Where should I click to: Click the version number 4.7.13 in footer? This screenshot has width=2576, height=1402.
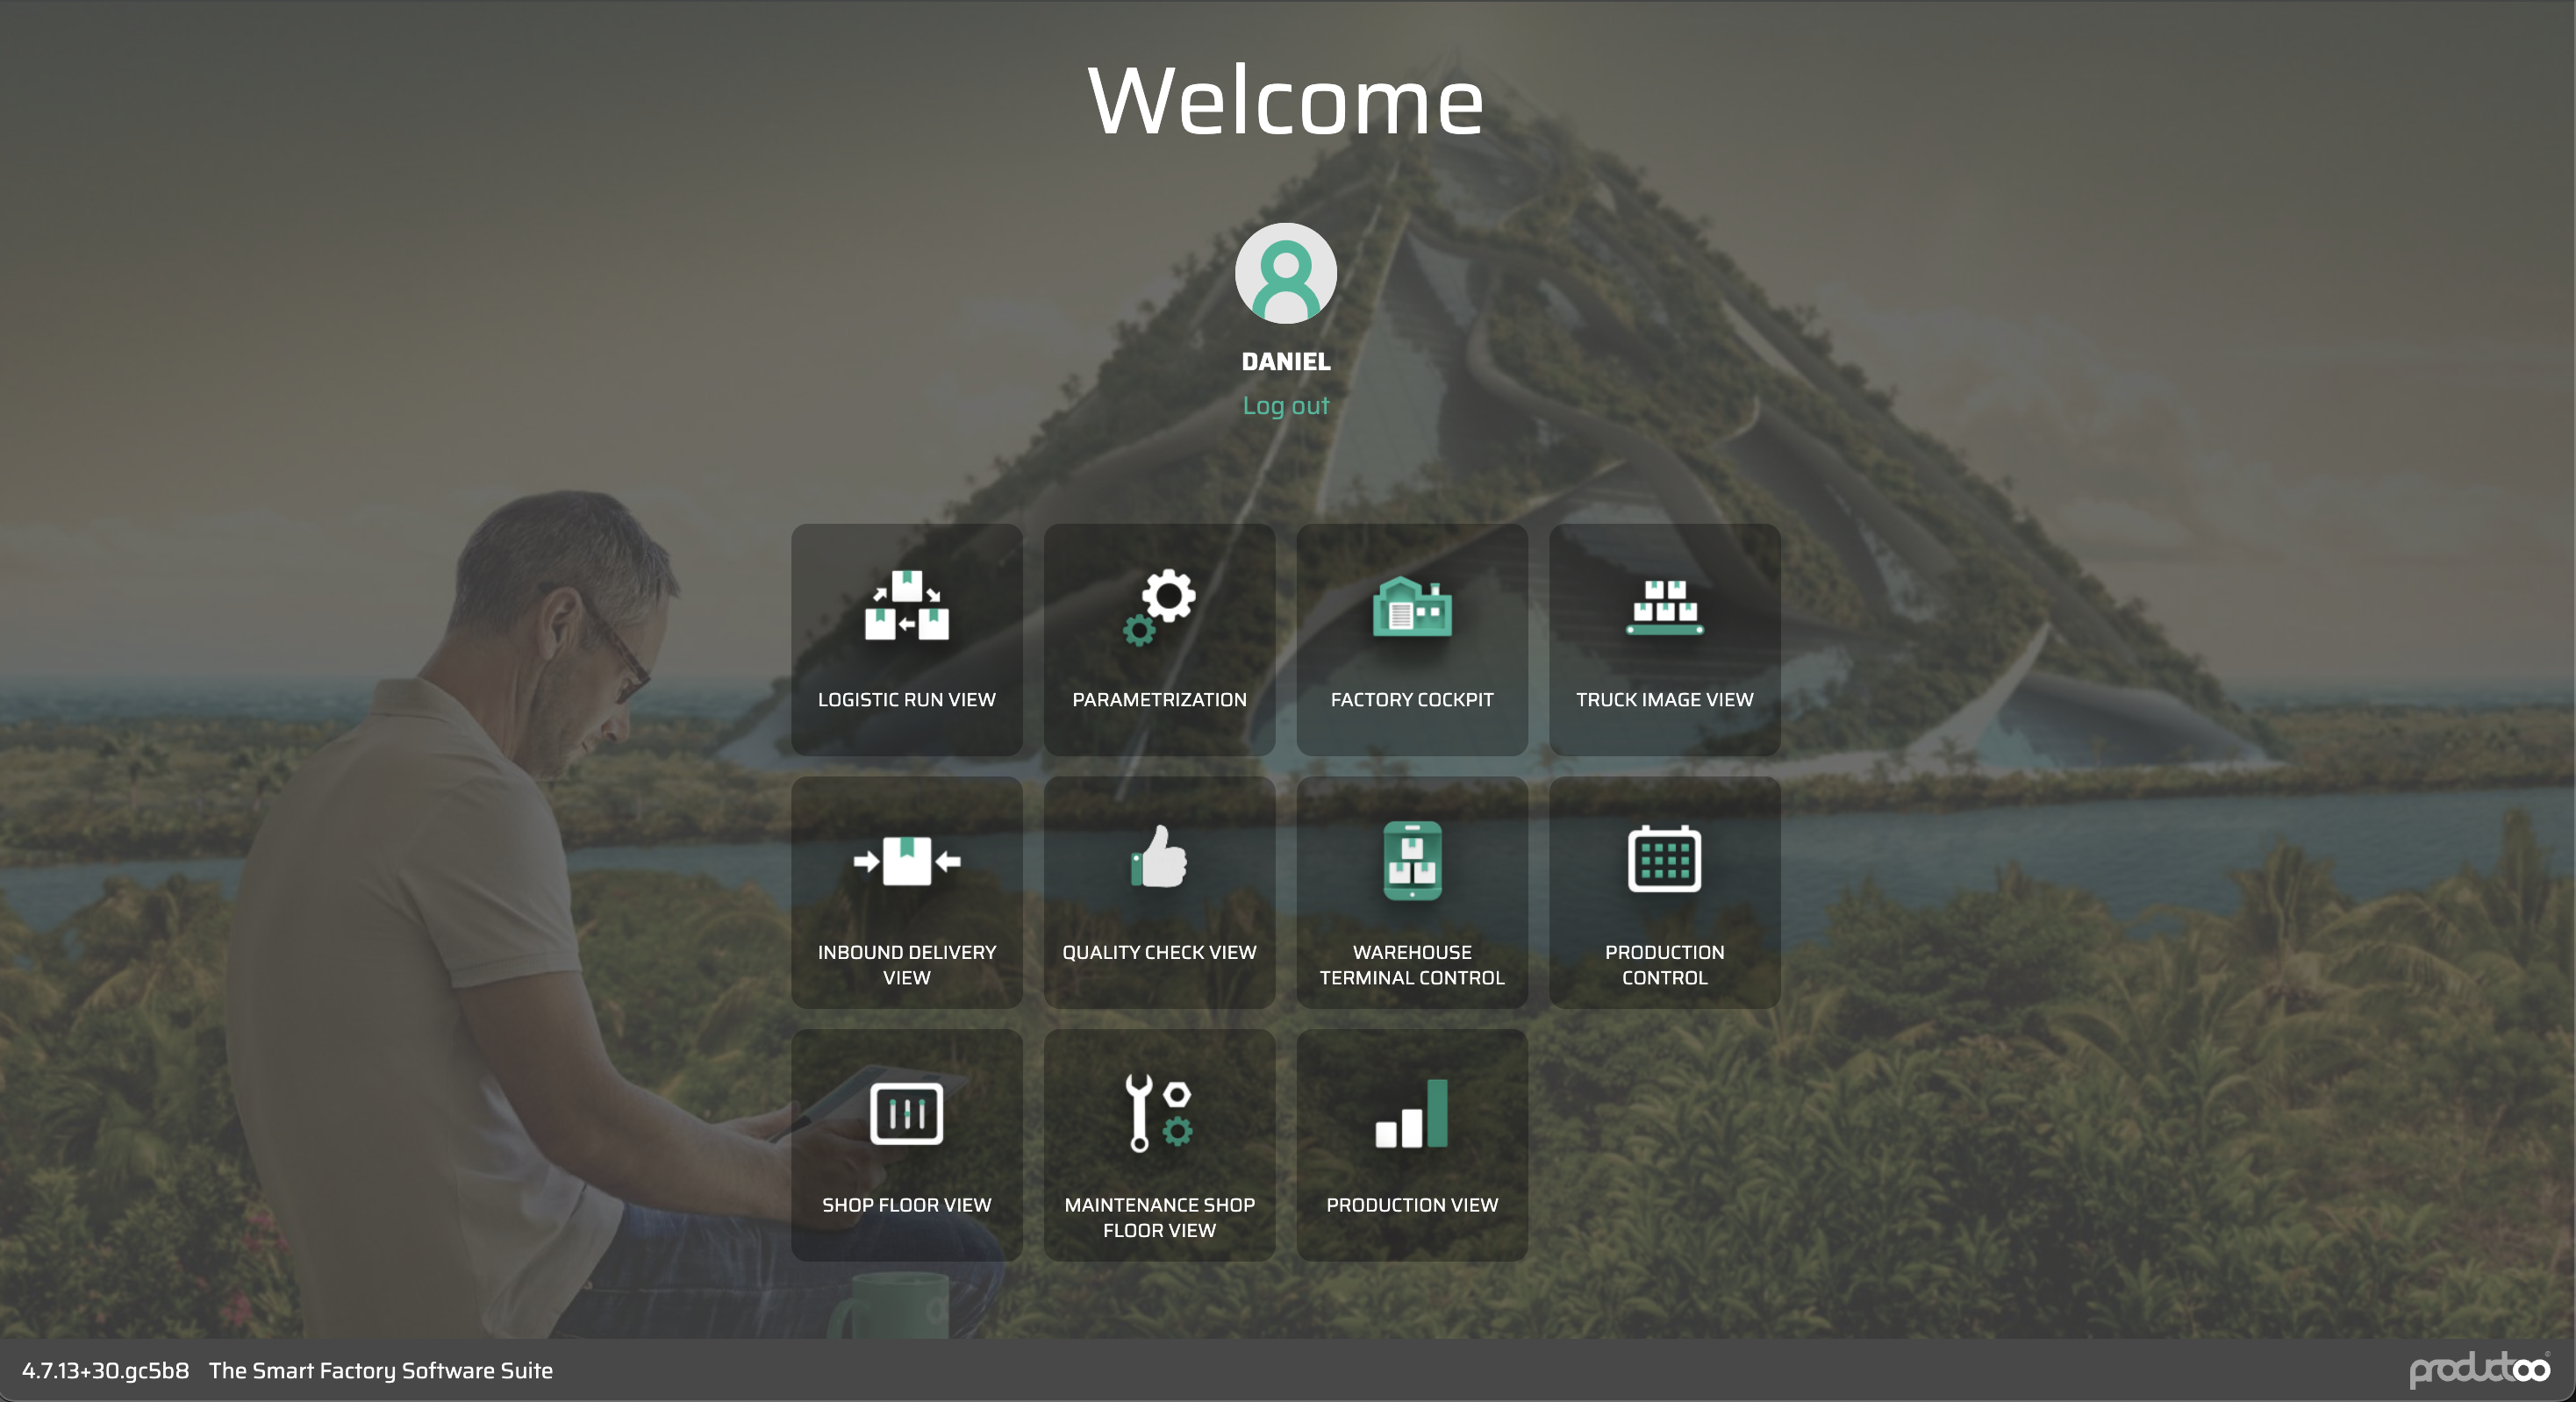(x=105, y=1370)
